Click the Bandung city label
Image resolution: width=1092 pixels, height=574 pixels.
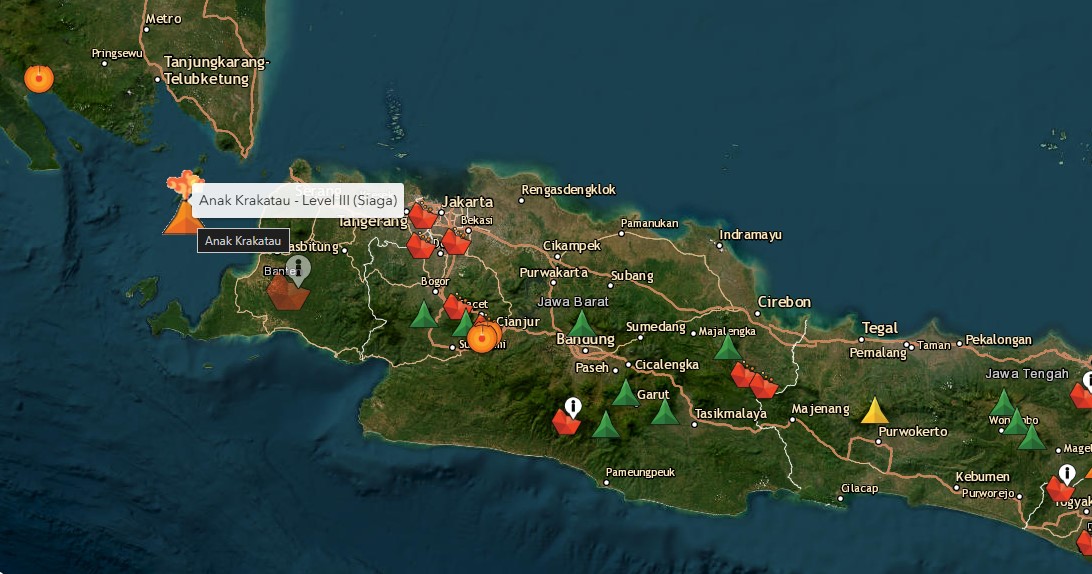(x=585, y=339)
